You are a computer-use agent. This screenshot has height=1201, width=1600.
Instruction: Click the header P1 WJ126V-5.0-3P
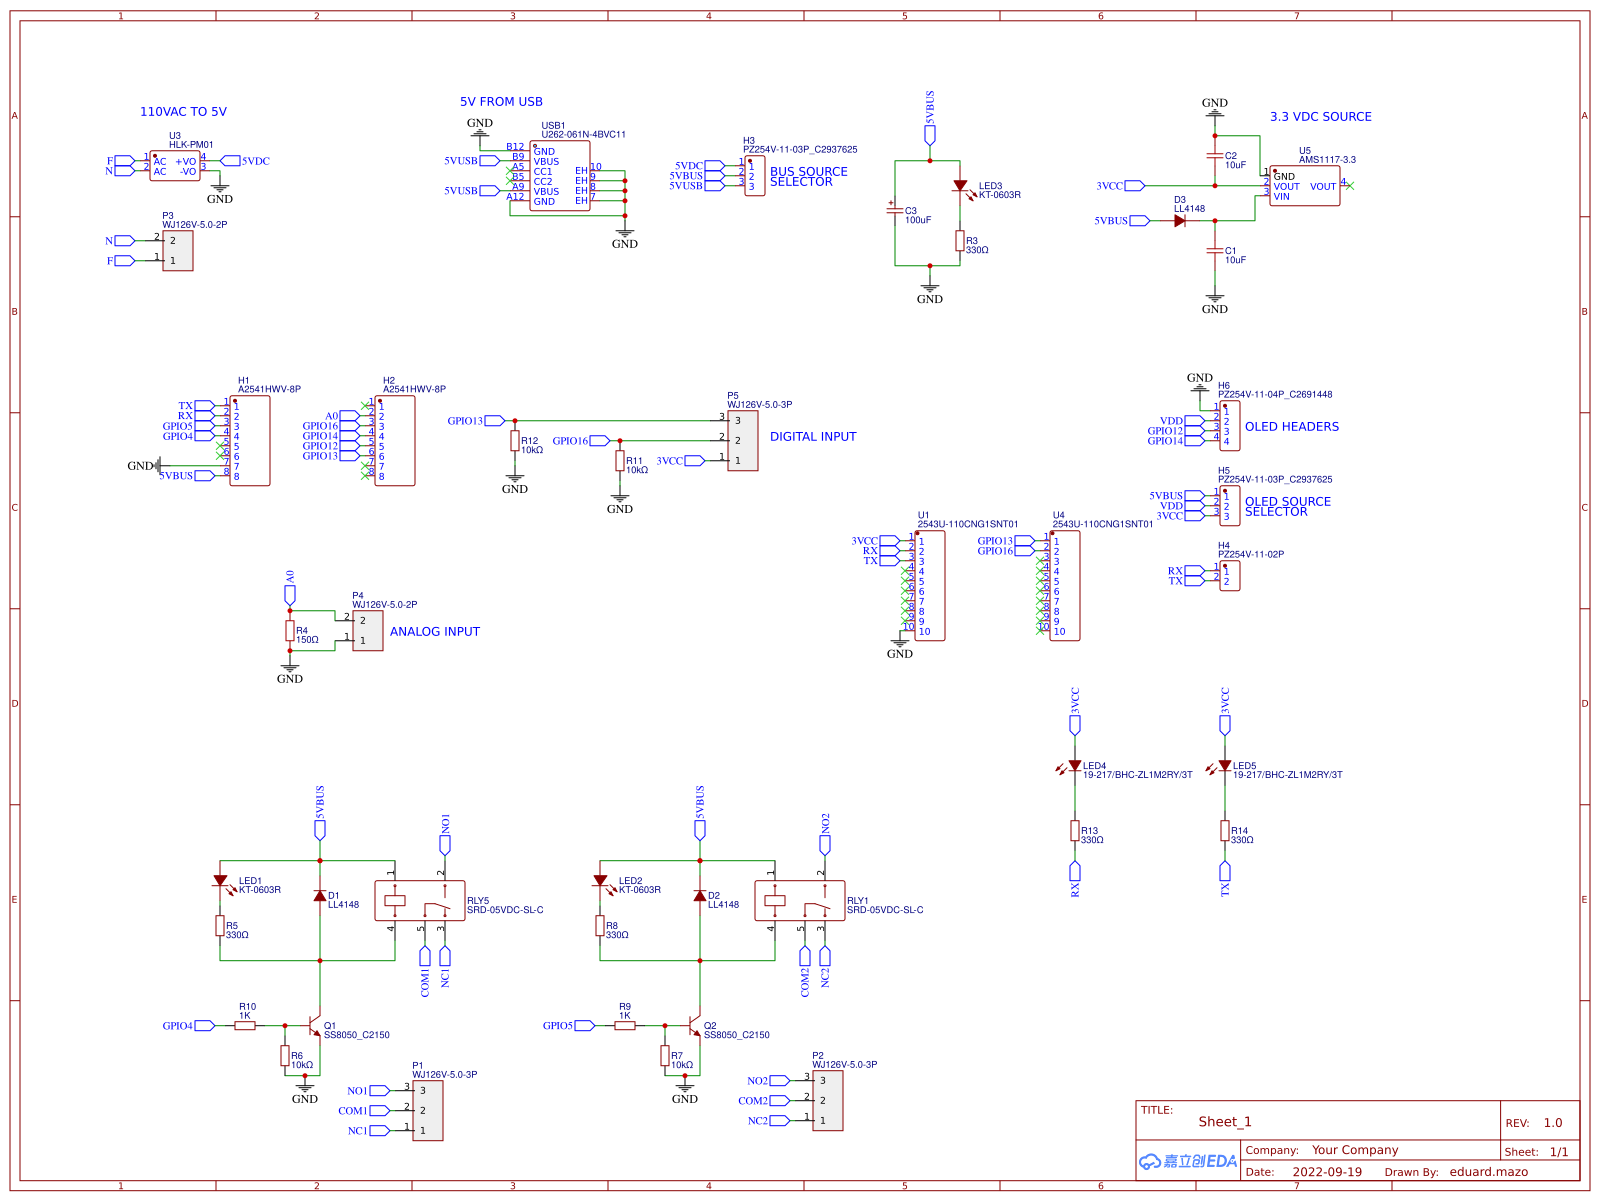click(x=428, y=1110)
